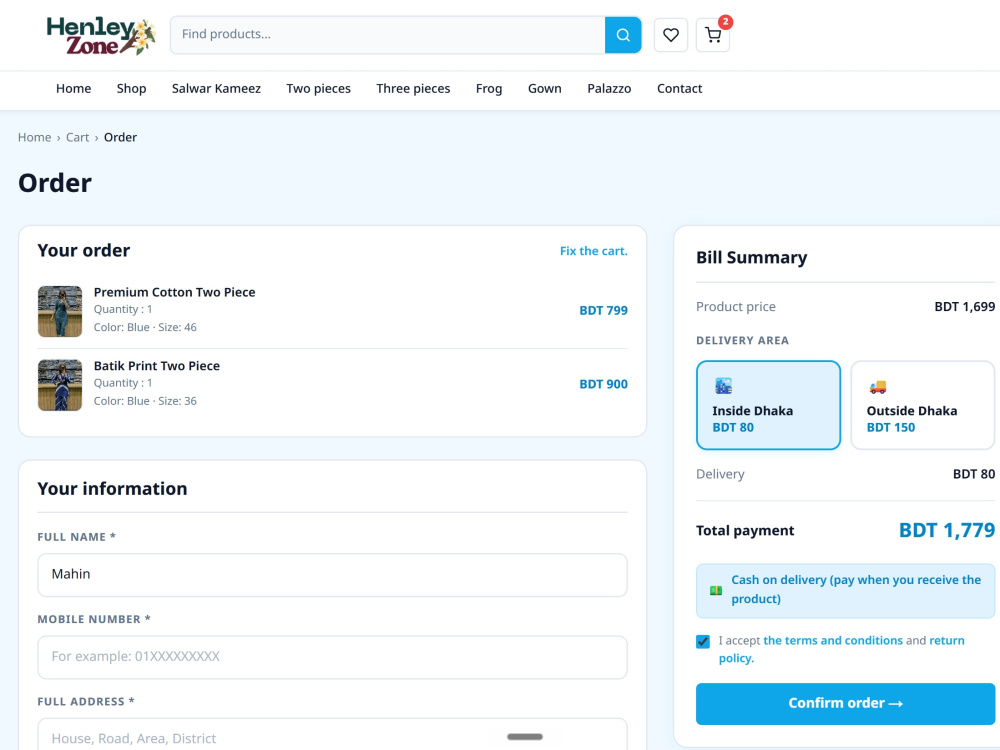Click the Henley Zone logo

click(x=101, y=36)
